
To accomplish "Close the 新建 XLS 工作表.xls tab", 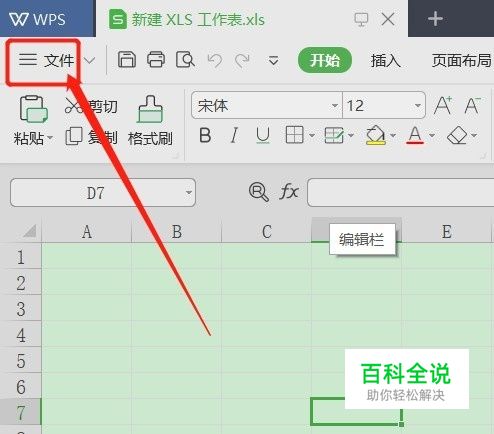I will 388,19.
